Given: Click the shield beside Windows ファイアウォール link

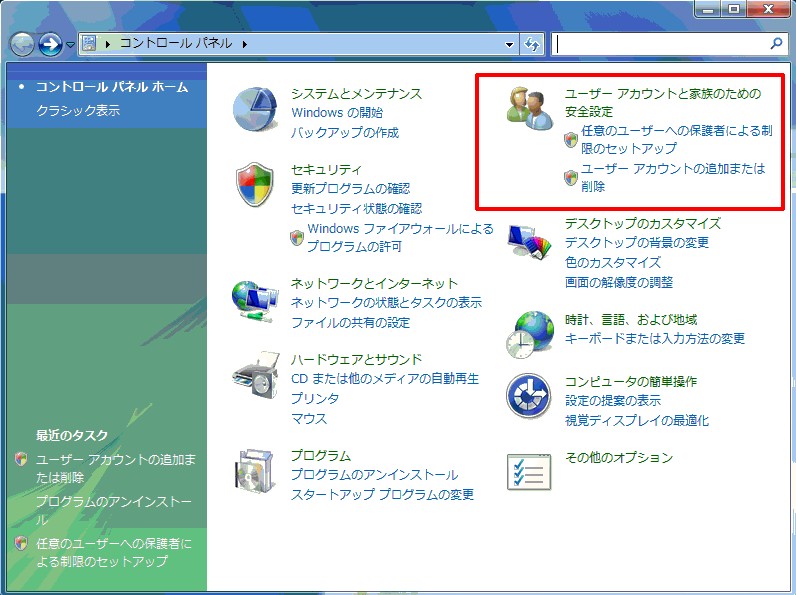Looking at the screenshot, I should tap(297, 237).
